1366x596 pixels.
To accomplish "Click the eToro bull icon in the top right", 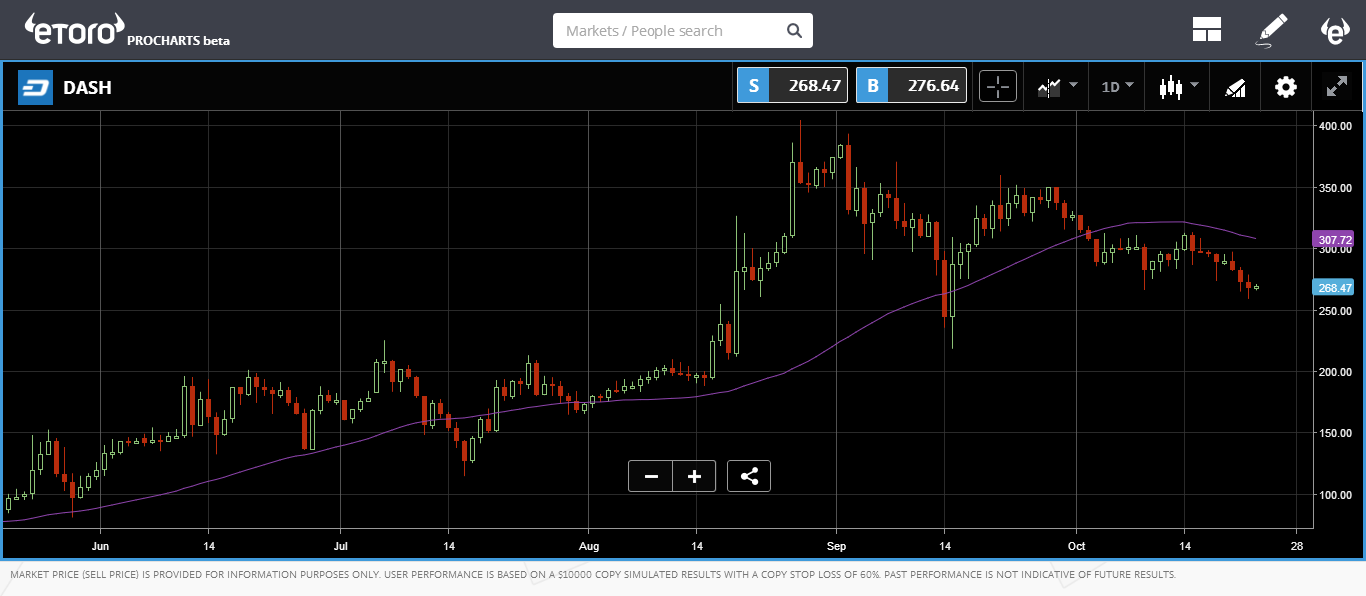I will 1335,30.
